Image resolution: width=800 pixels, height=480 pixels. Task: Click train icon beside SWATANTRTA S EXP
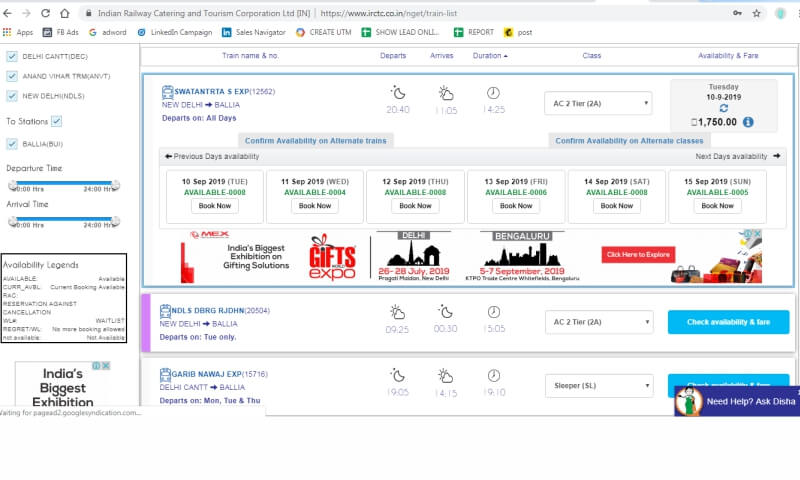click(x=167, y=92)
